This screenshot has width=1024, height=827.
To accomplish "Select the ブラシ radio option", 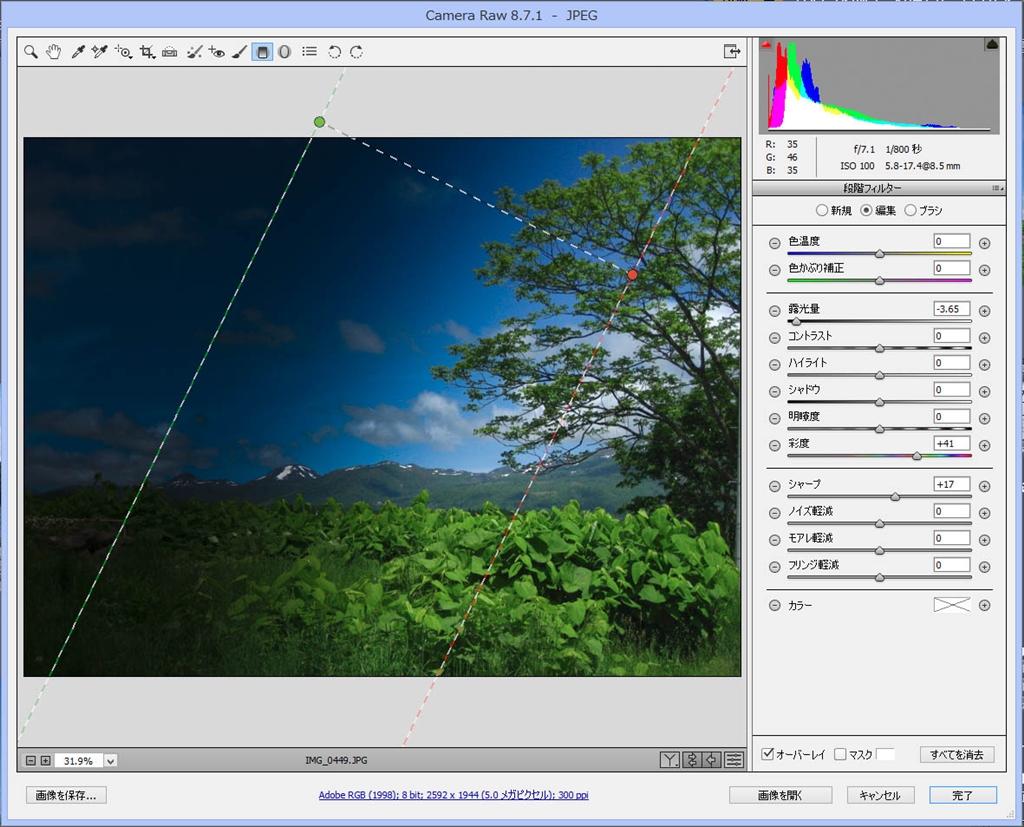I will coord(910,210).
